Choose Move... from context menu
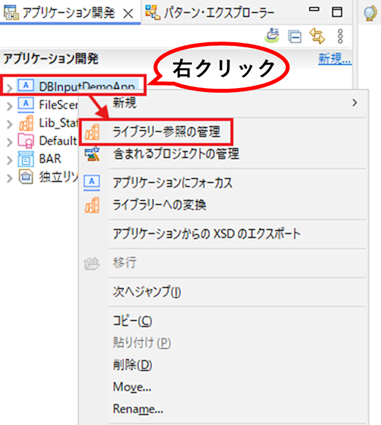This screenshot has width=381, height=425. [223, 387]
